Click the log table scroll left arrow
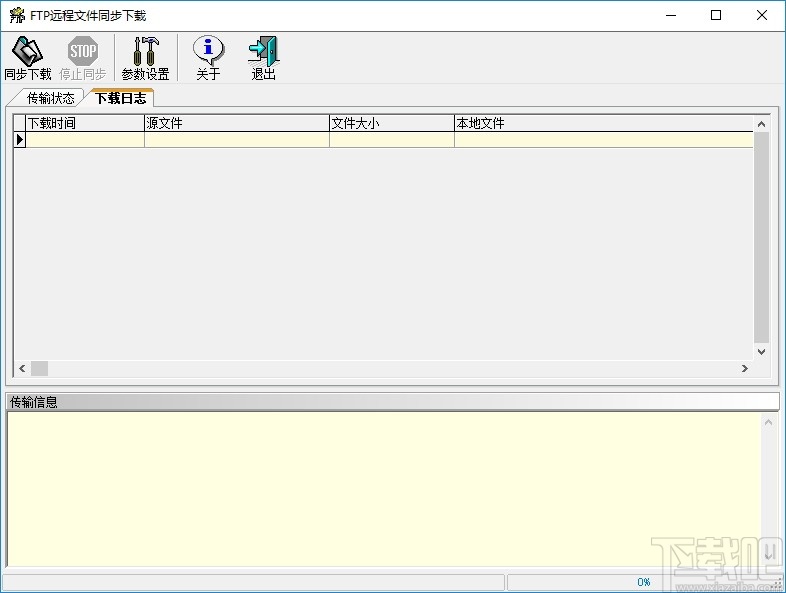Image resolution: width=786 pixels, height=593 pixels. [22, 368]
